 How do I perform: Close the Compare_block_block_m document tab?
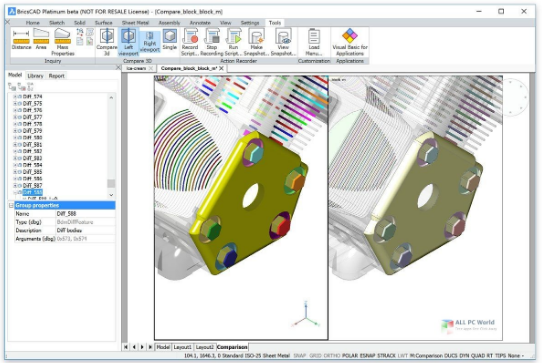click(x=221, y=68)
